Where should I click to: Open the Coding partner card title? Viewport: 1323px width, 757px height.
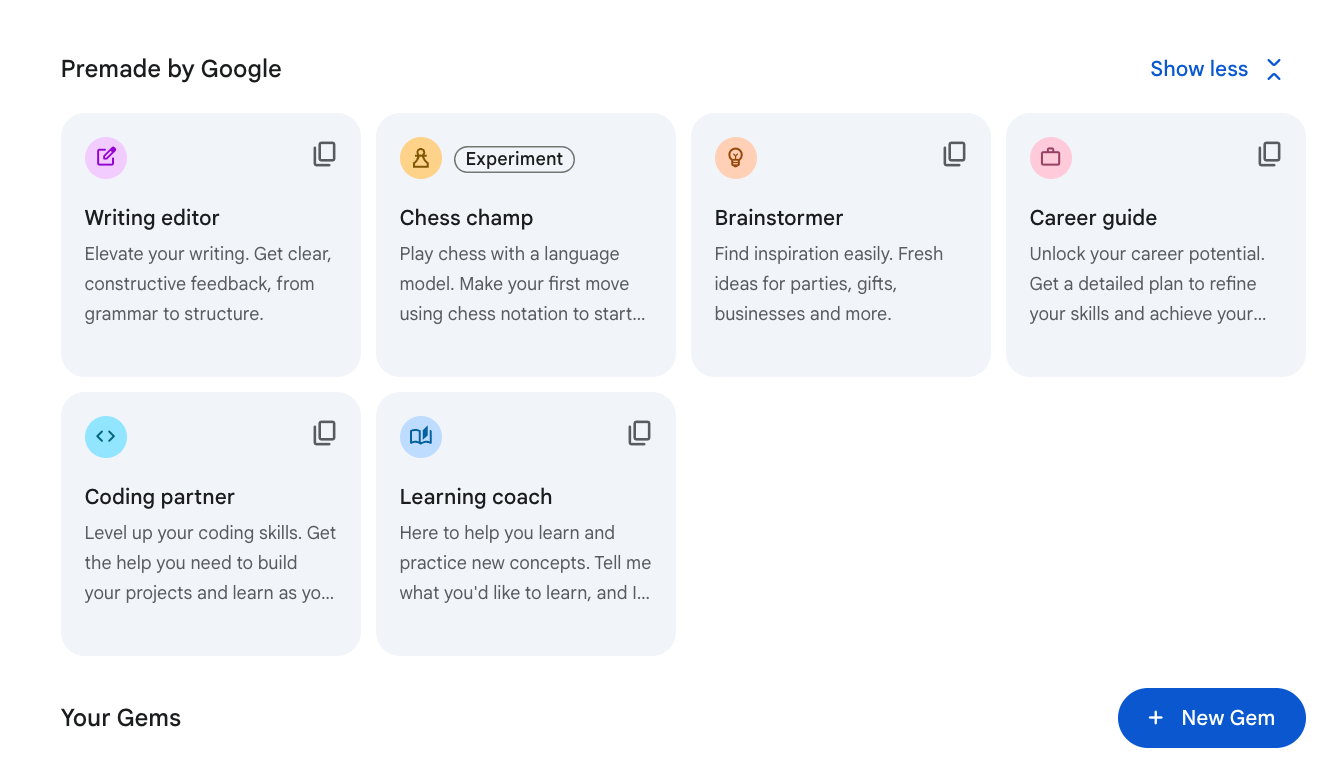tap(160, 497)
